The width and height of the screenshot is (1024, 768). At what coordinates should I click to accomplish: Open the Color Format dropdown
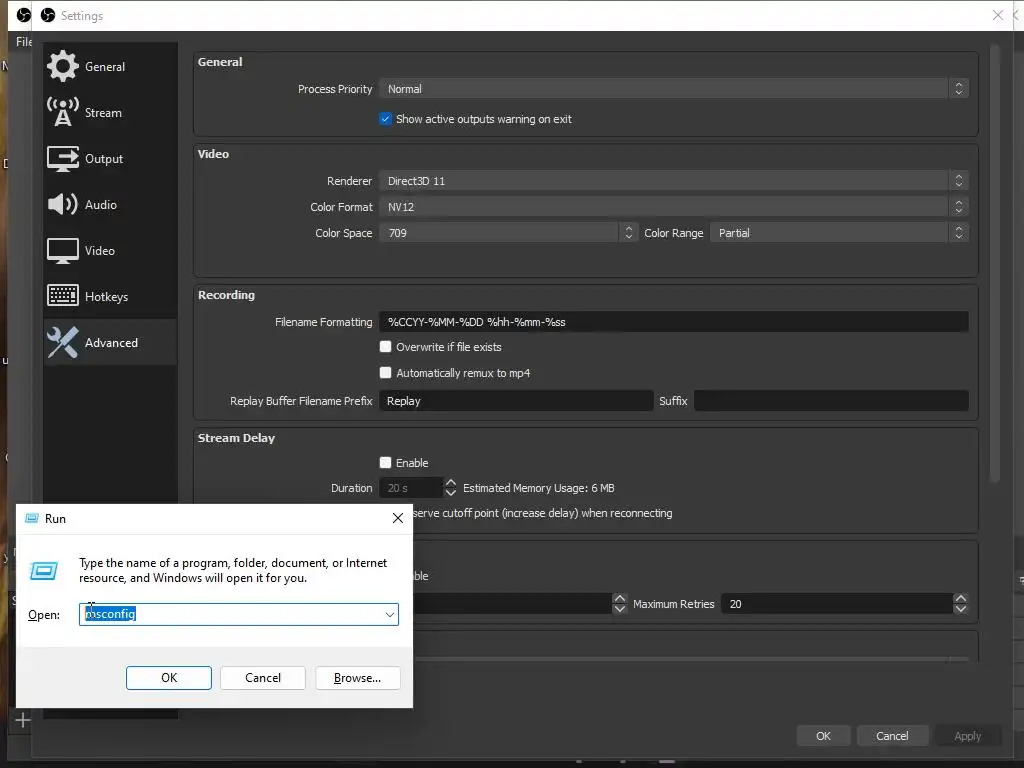(x=673, y=207)
